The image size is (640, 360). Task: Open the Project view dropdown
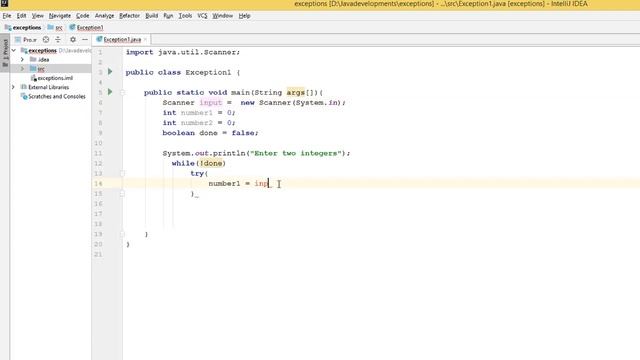click(x=26, y=40)
